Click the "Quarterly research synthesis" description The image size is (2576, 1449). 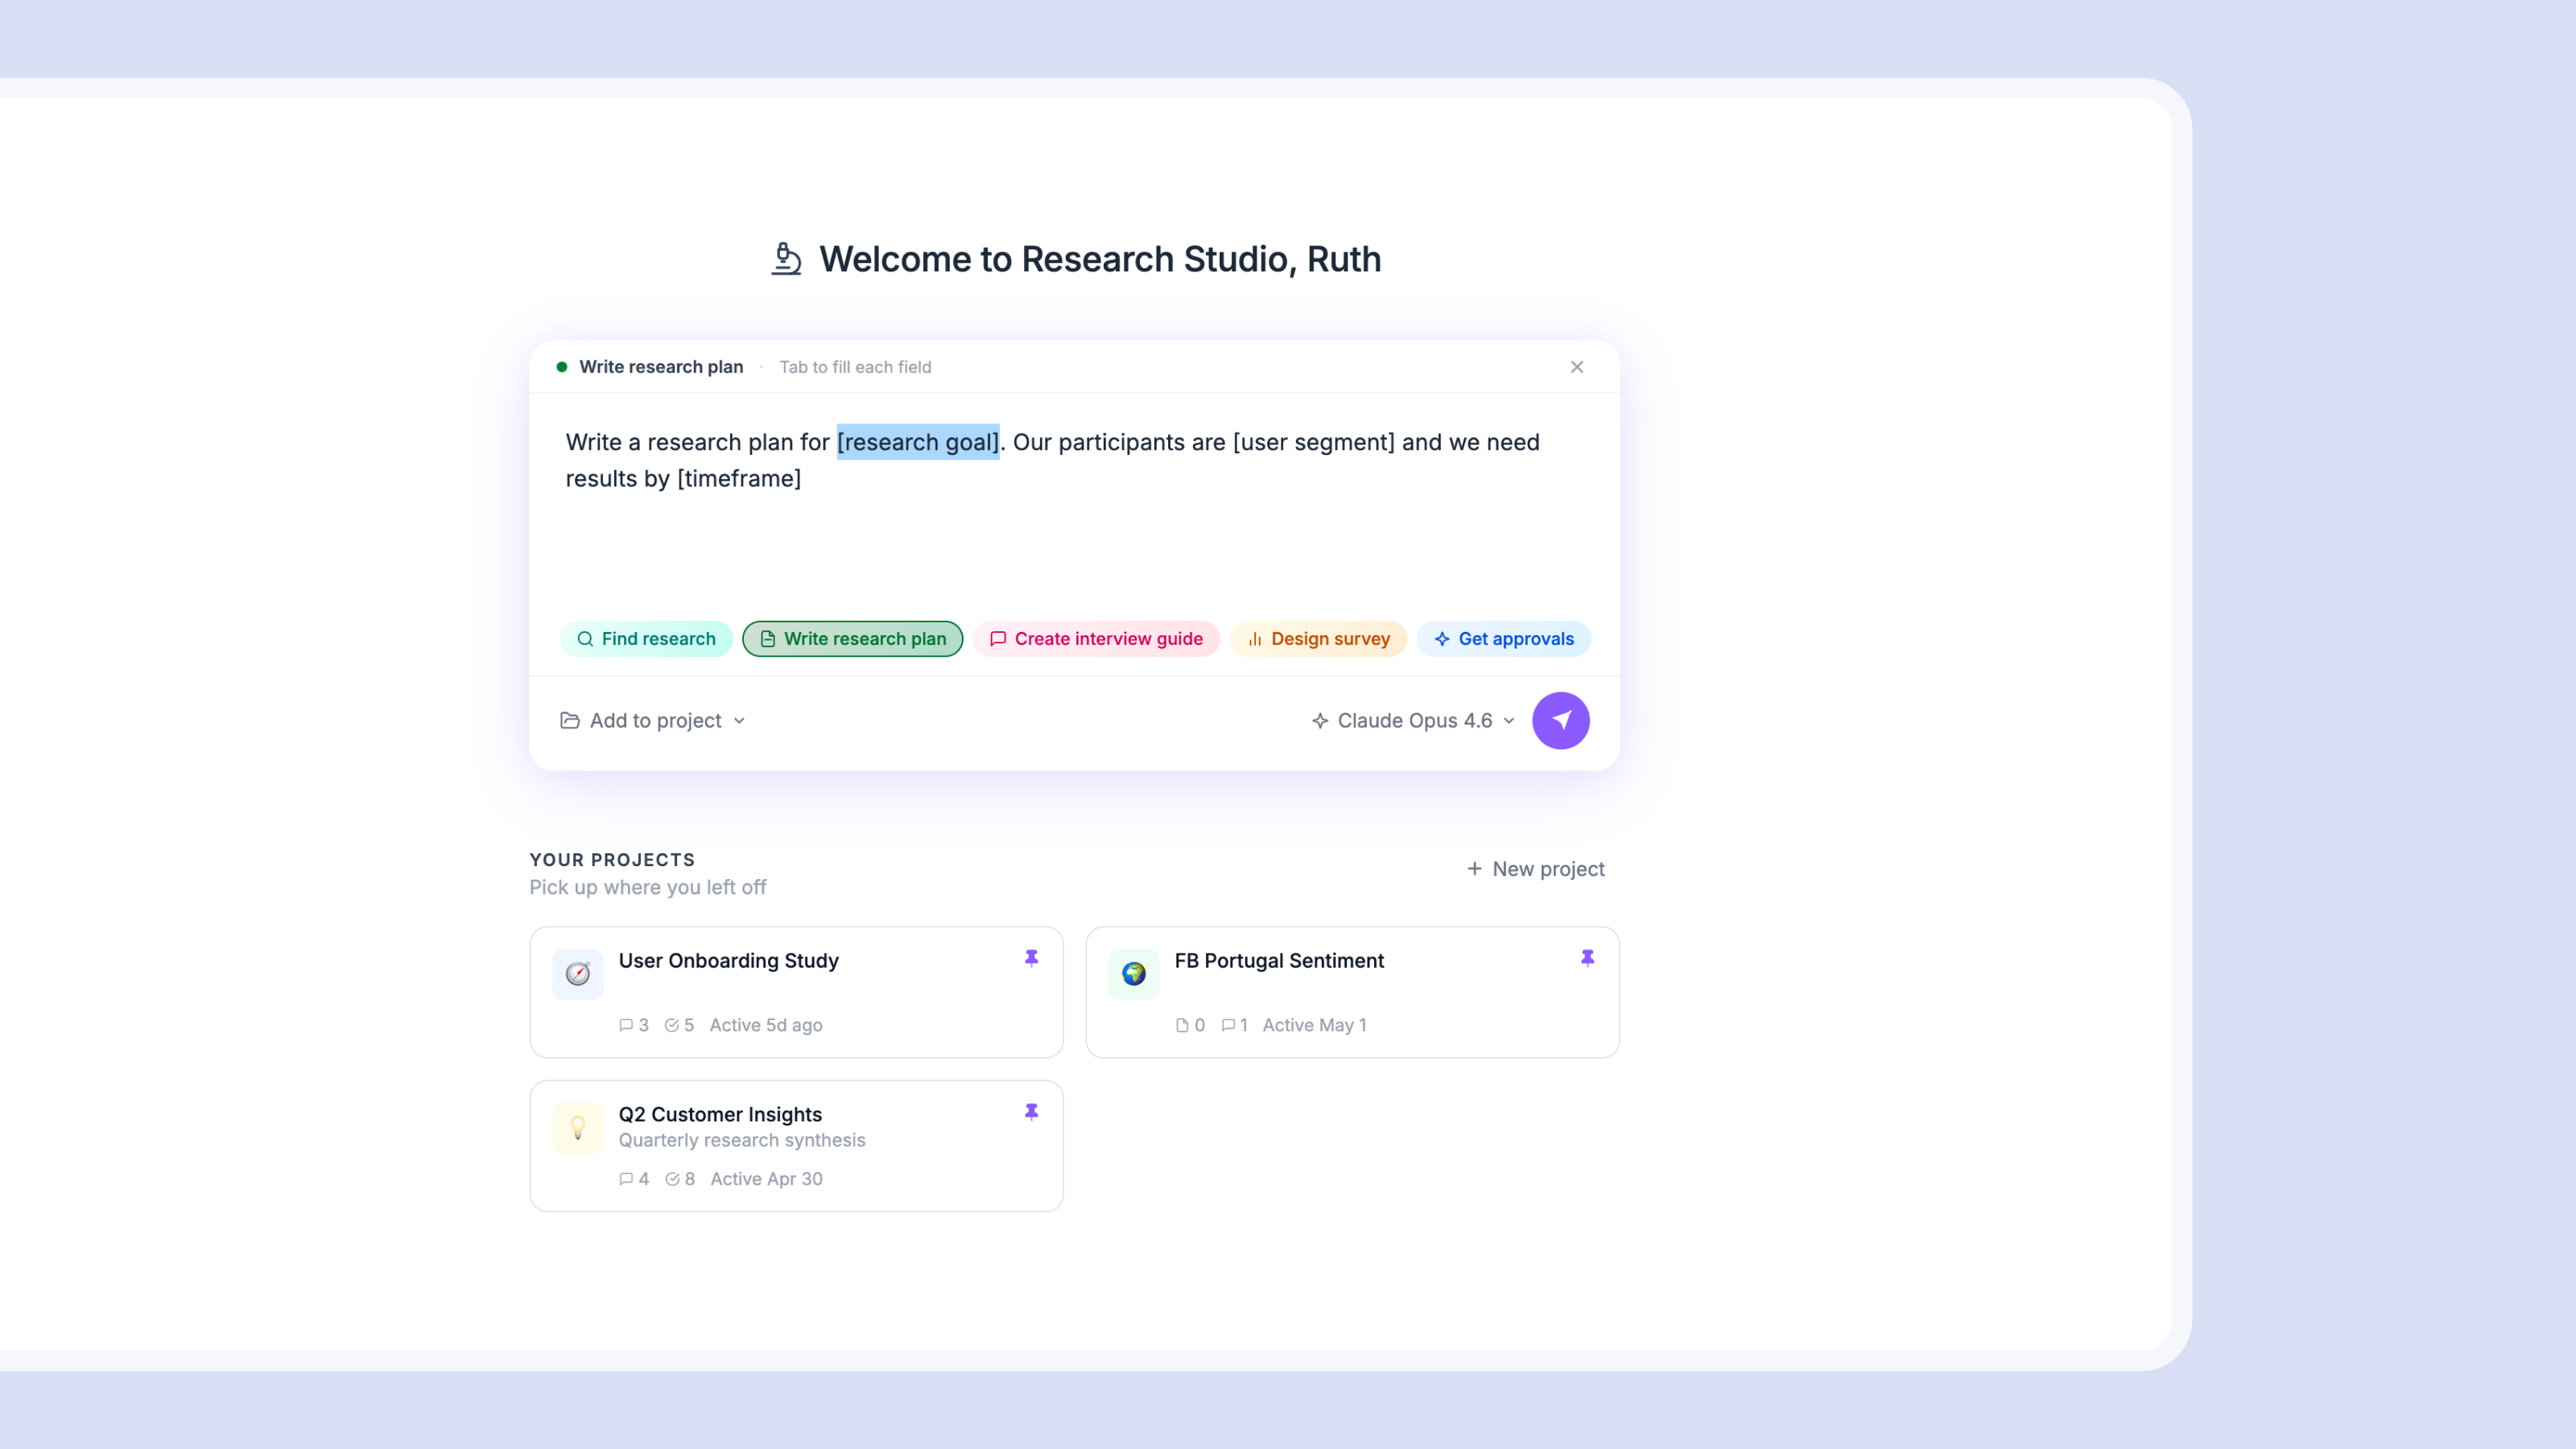pyautogui.click(x=742, y=1140)
